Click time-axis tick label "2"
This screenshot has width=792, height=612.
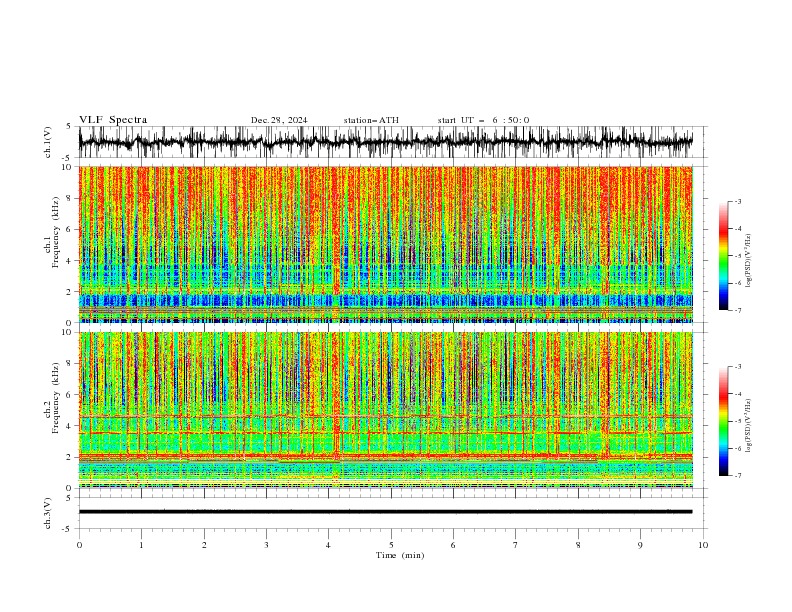tap(204, 545)
